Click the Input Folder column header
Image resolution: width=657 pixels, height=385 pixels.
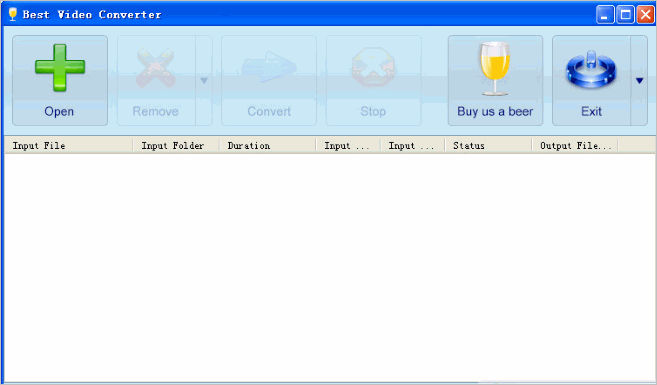176,145
